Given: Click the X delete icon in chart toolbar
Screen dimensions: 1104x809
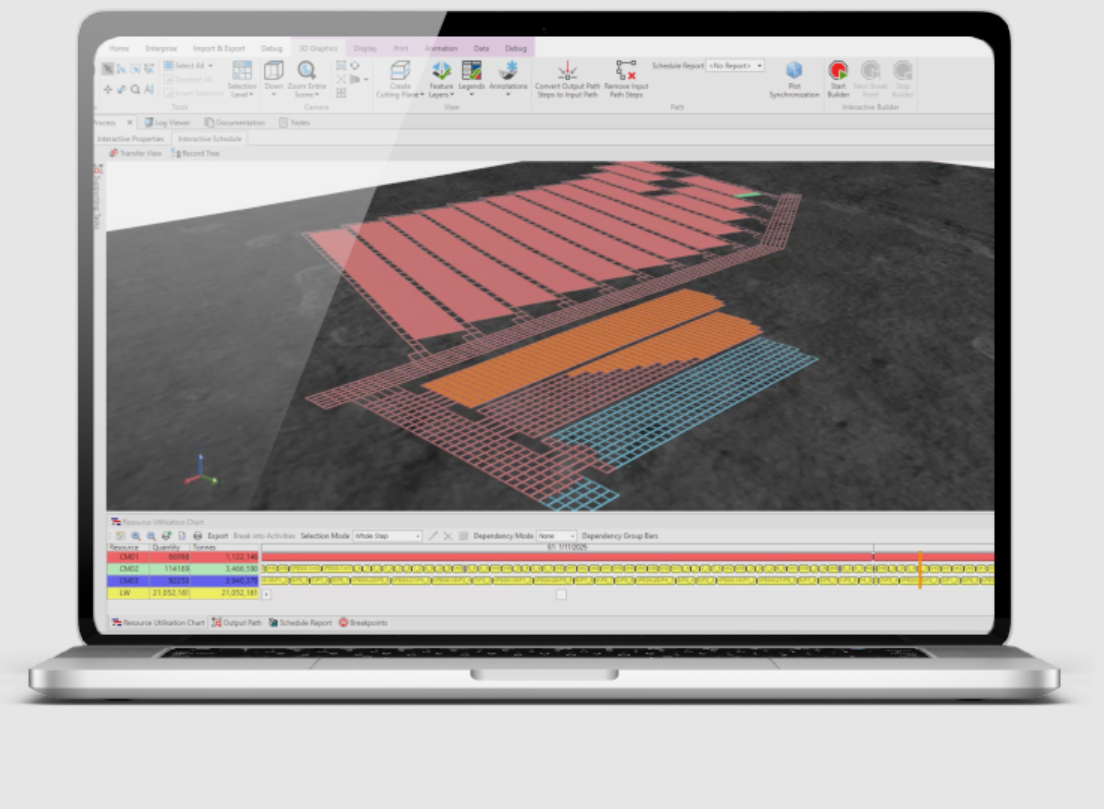Looking at the screenshot, I should click(x=448, y=536).
